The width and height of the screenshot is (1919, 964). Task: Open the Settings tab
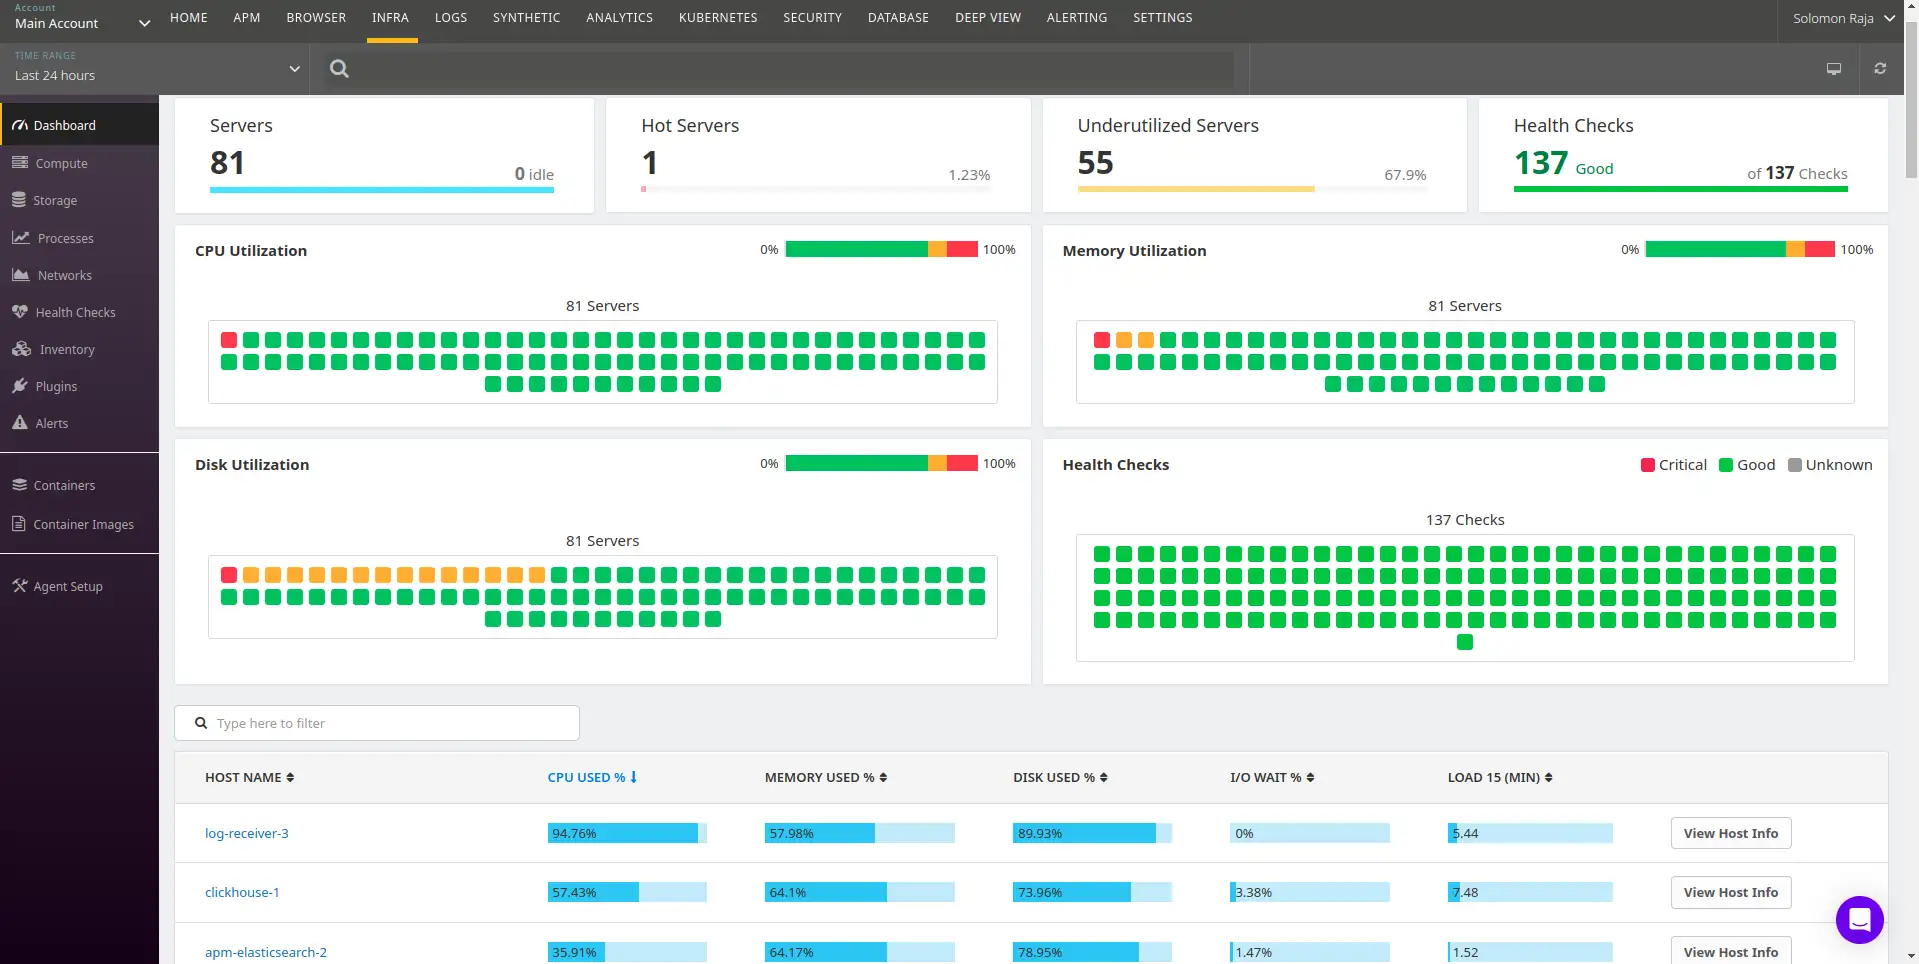pyautogui.click(x=1162, y=18)
